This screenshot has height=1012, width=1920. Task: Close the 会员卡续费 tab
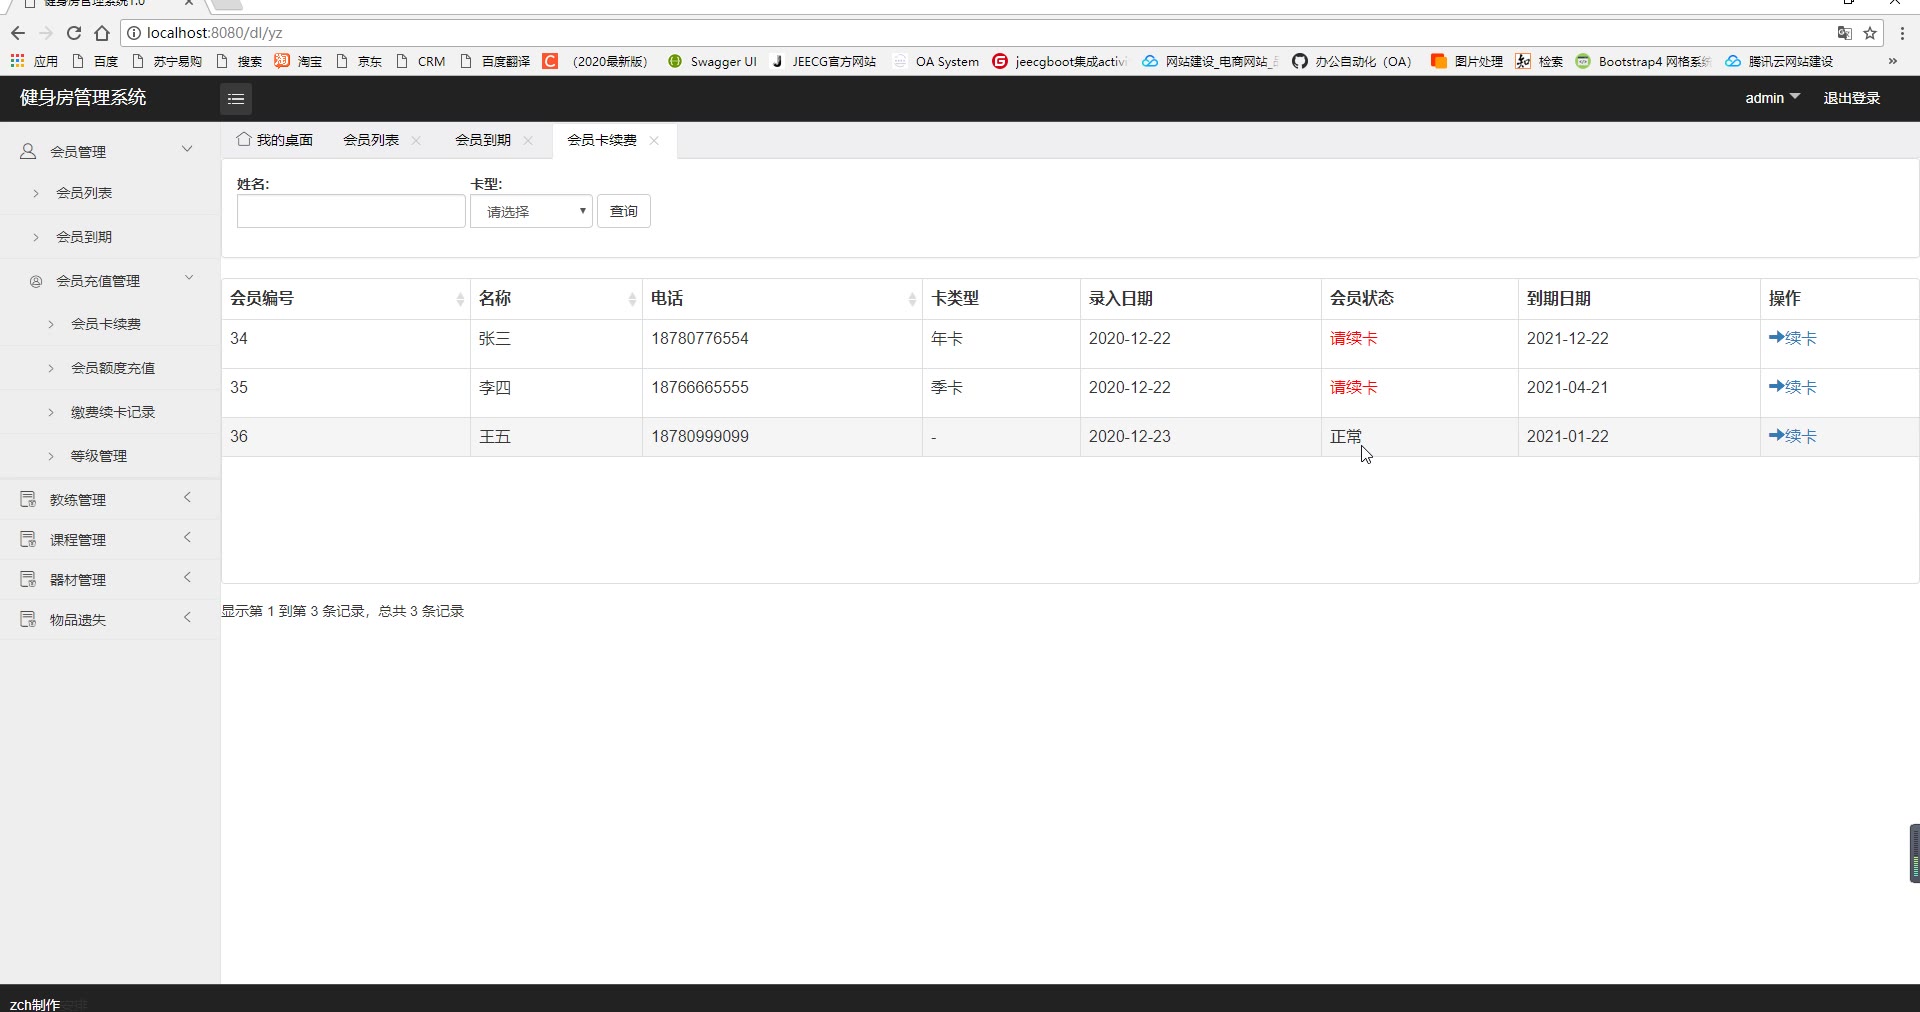(654, 140)
